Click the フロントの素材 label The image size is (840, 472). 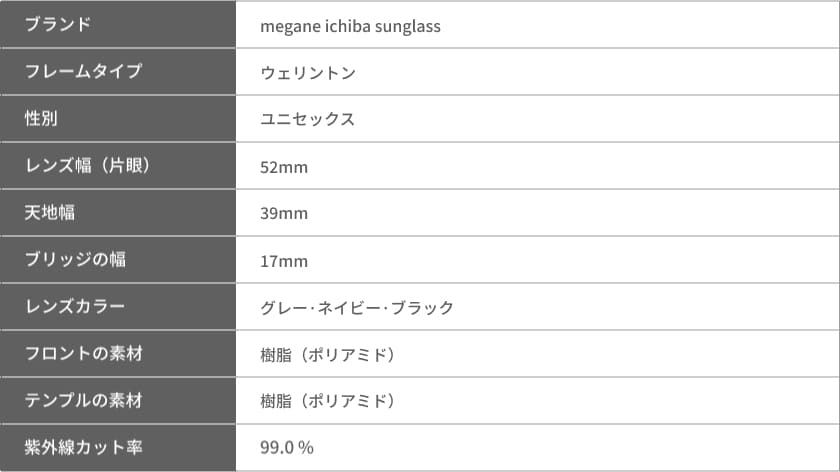tap(84, 354)
